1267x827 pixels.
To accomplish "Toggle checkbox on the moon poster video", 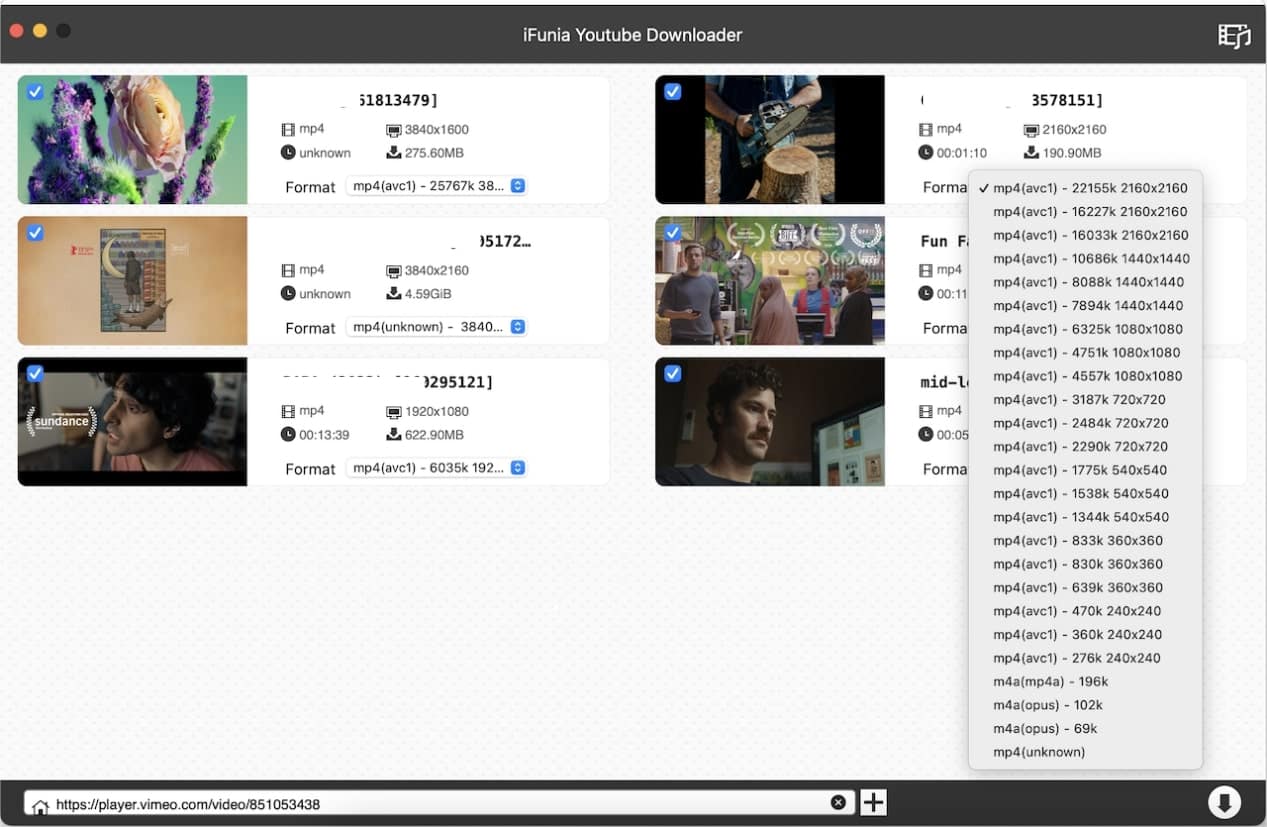I will pos(35,233).
